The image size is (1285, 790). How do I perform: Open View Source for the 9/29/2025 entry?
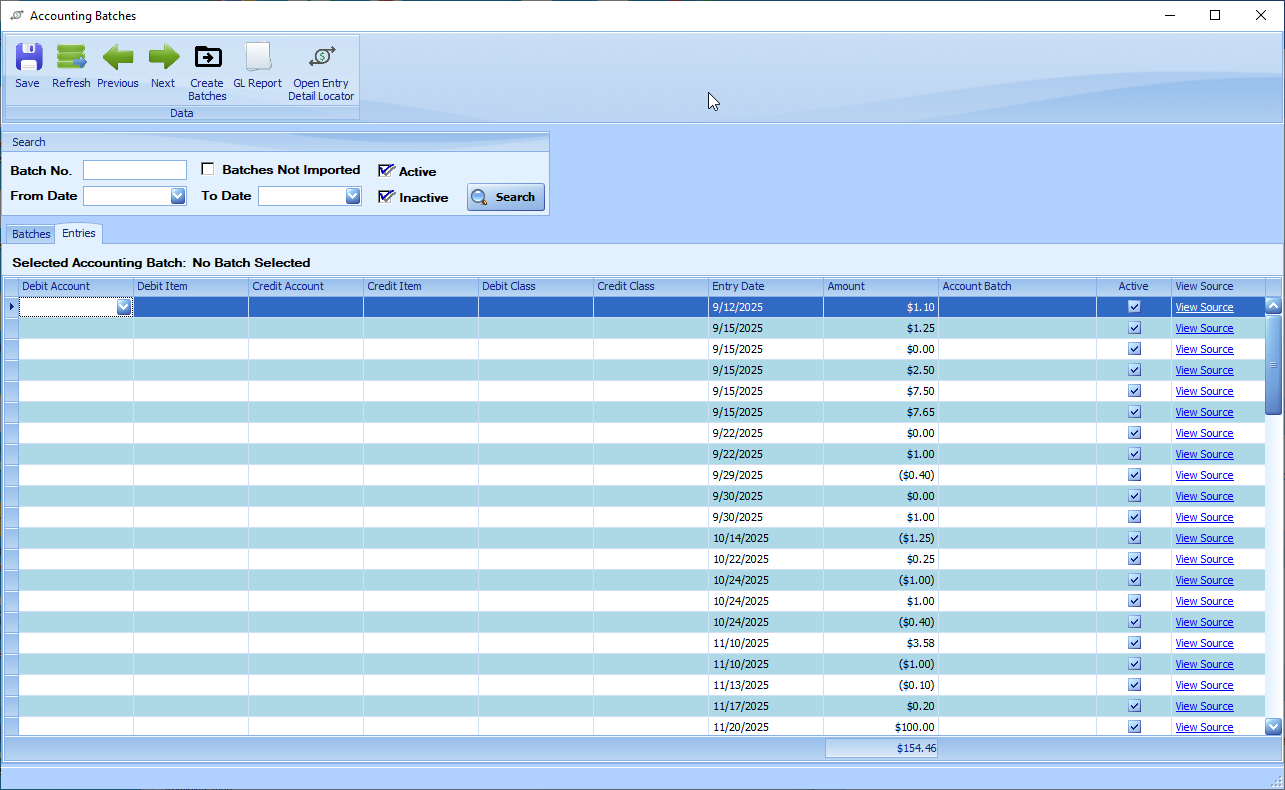pos(1204,475)
